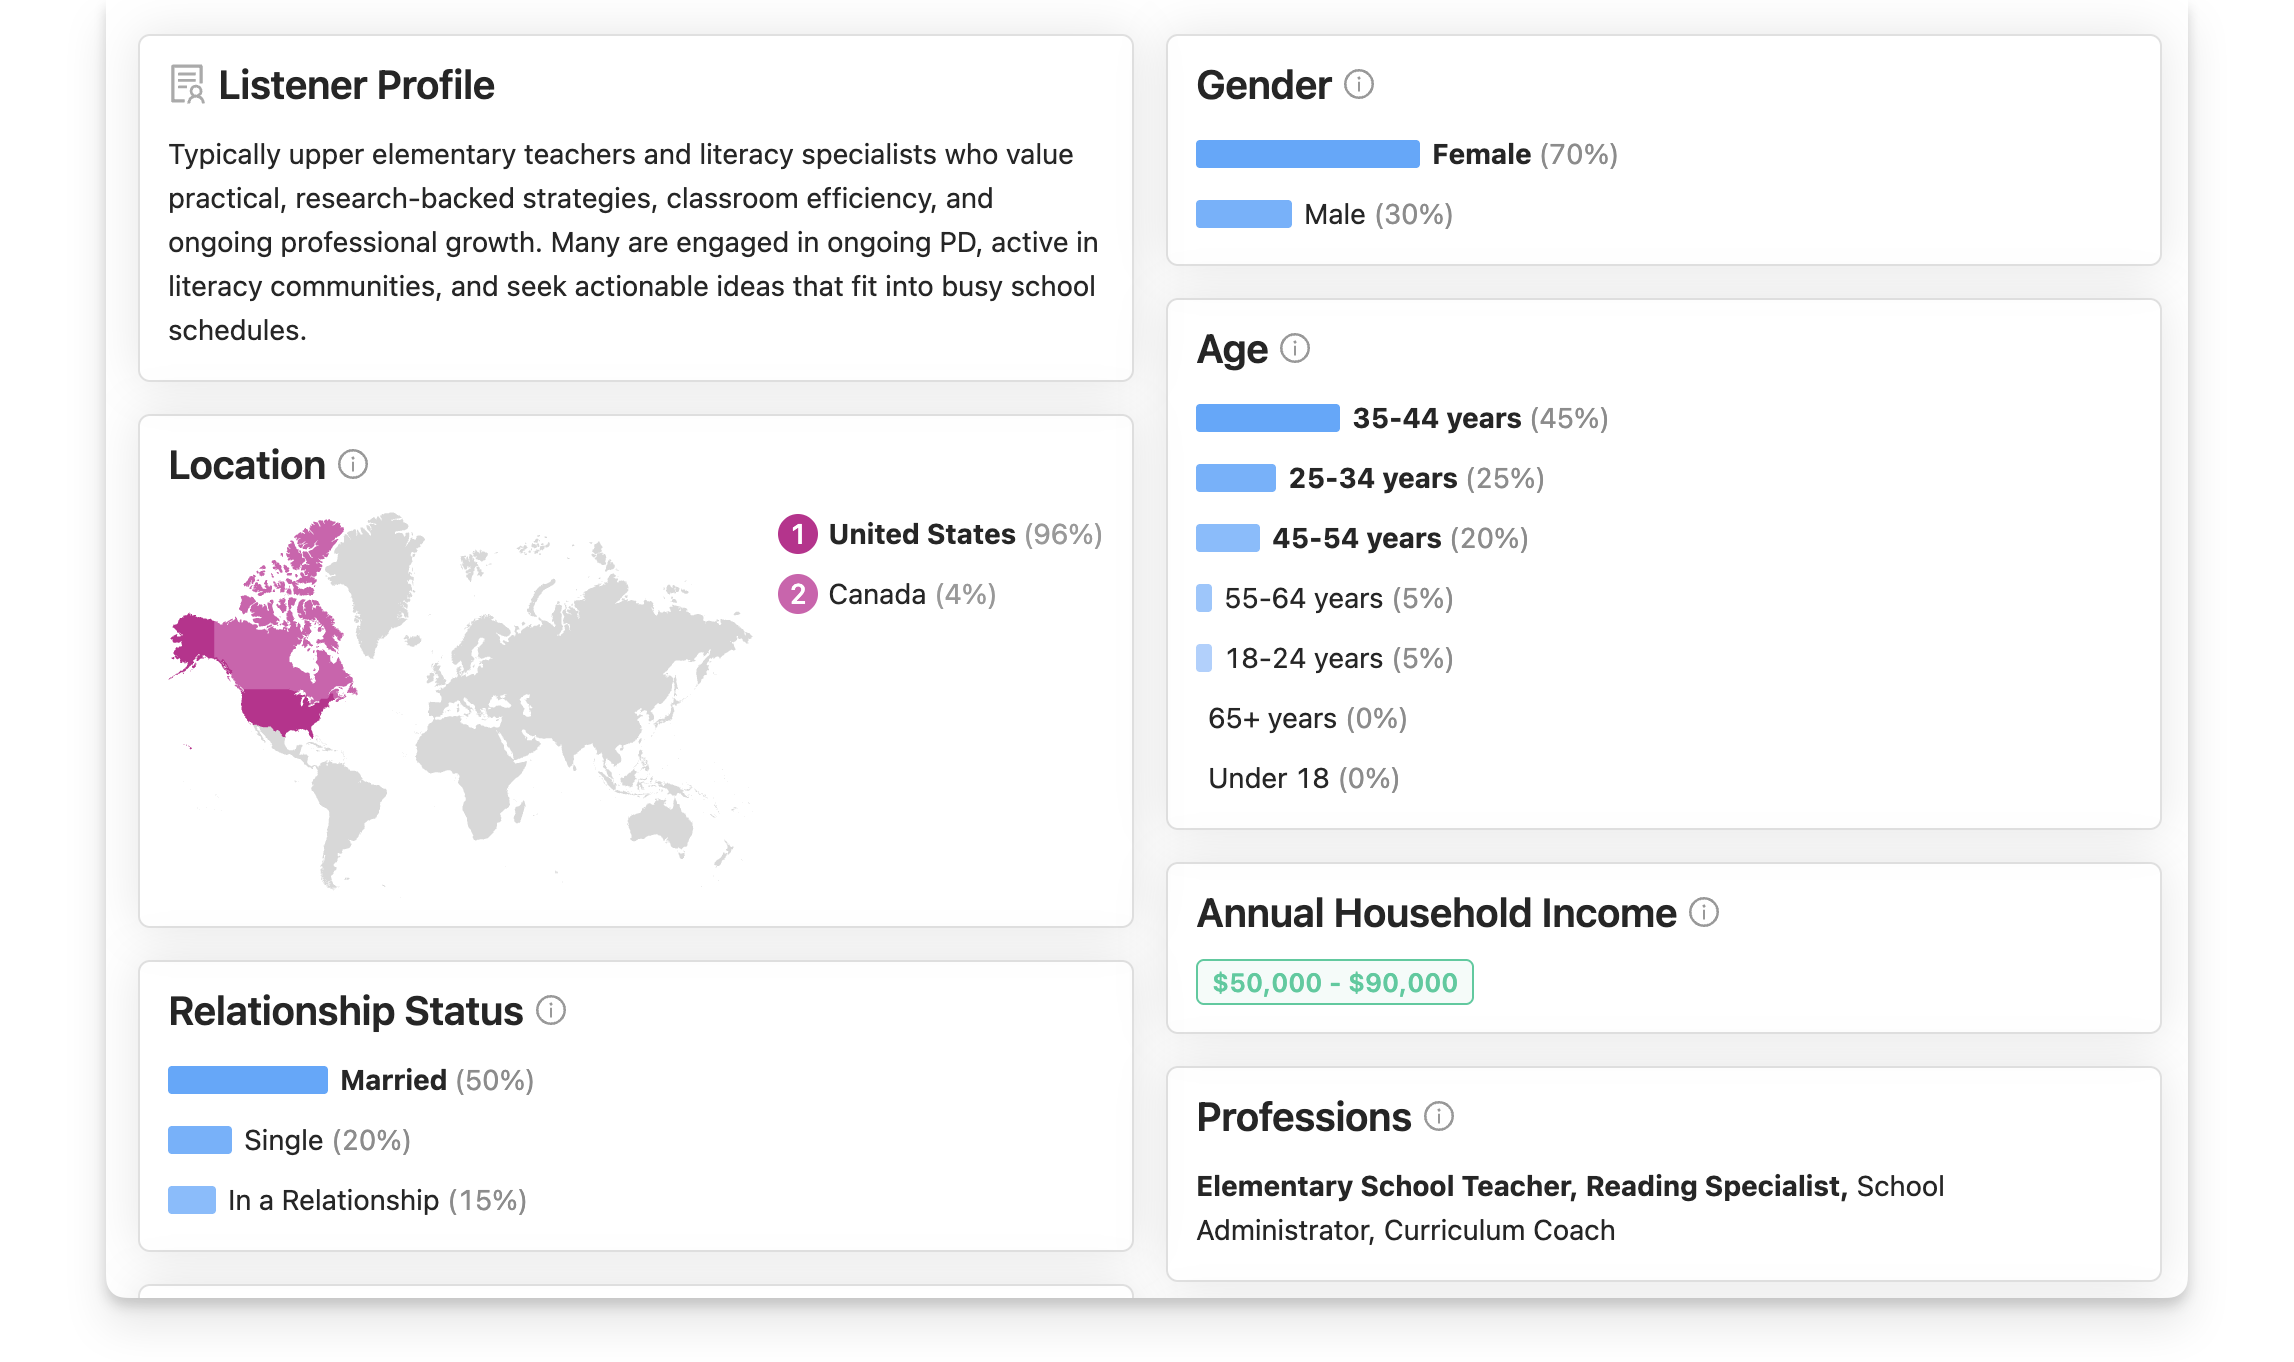Select the $50,000 - $90,000 income tag

coord(1335,982)
